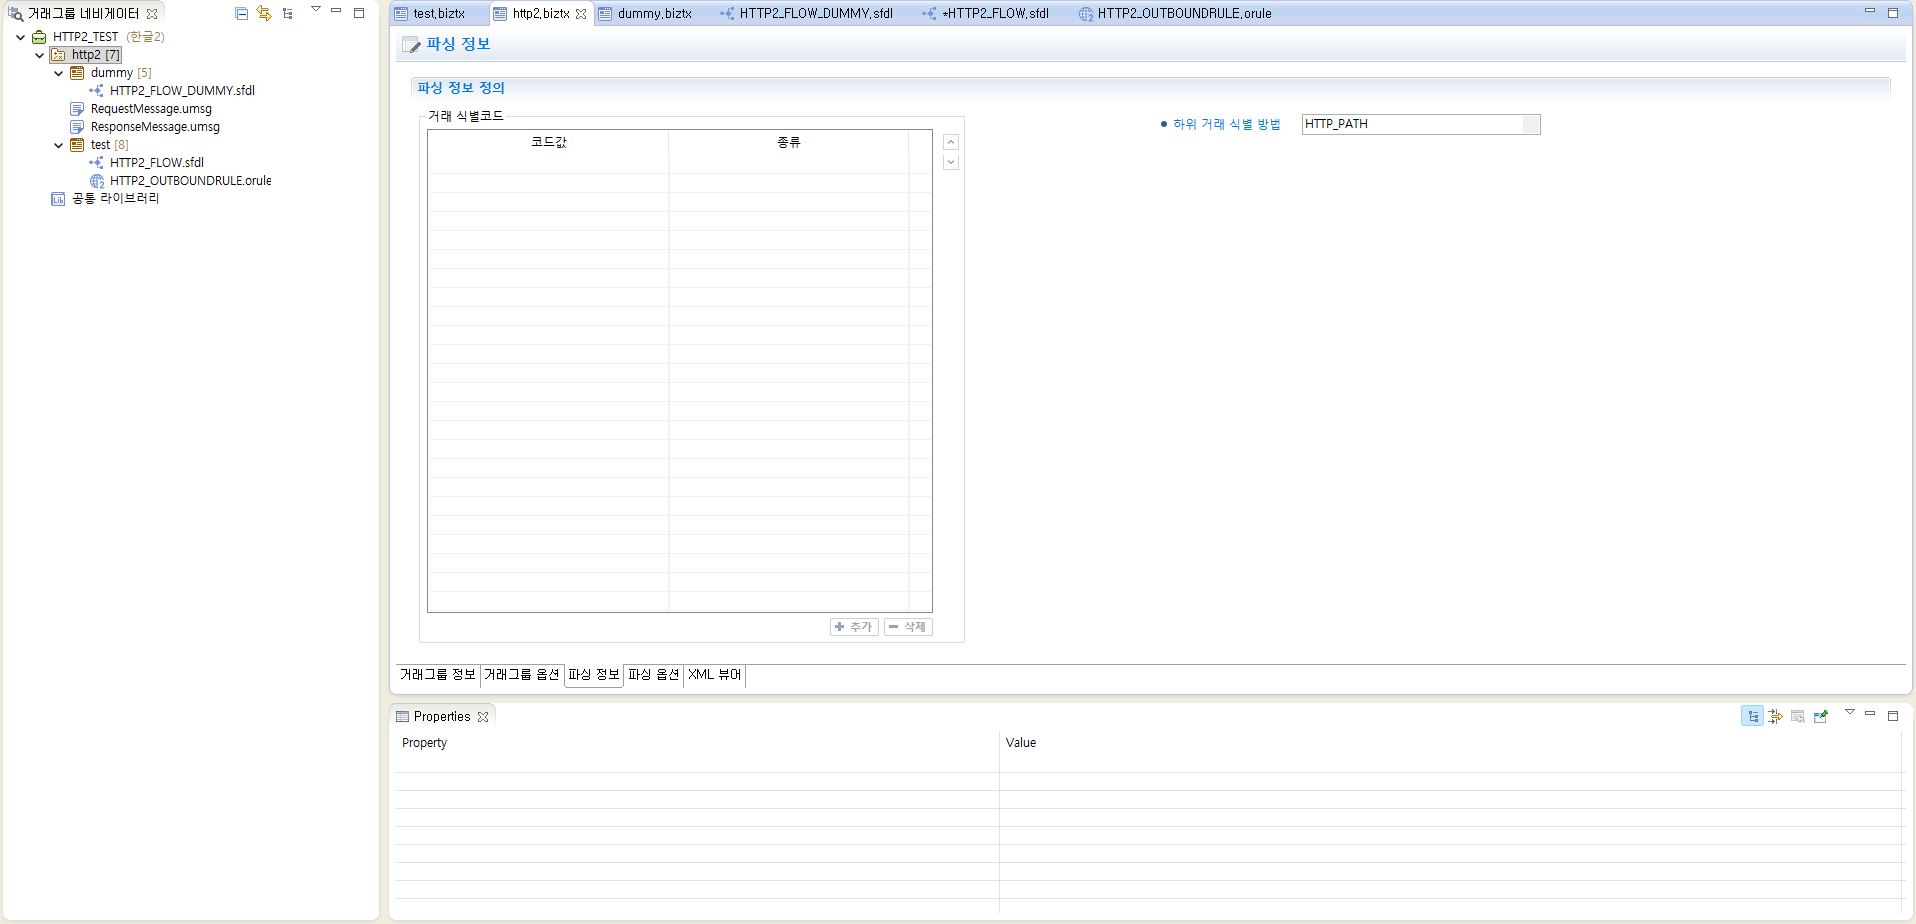Select the tree layout icon in 거래그룹 네비게이터

pos(288,13)
